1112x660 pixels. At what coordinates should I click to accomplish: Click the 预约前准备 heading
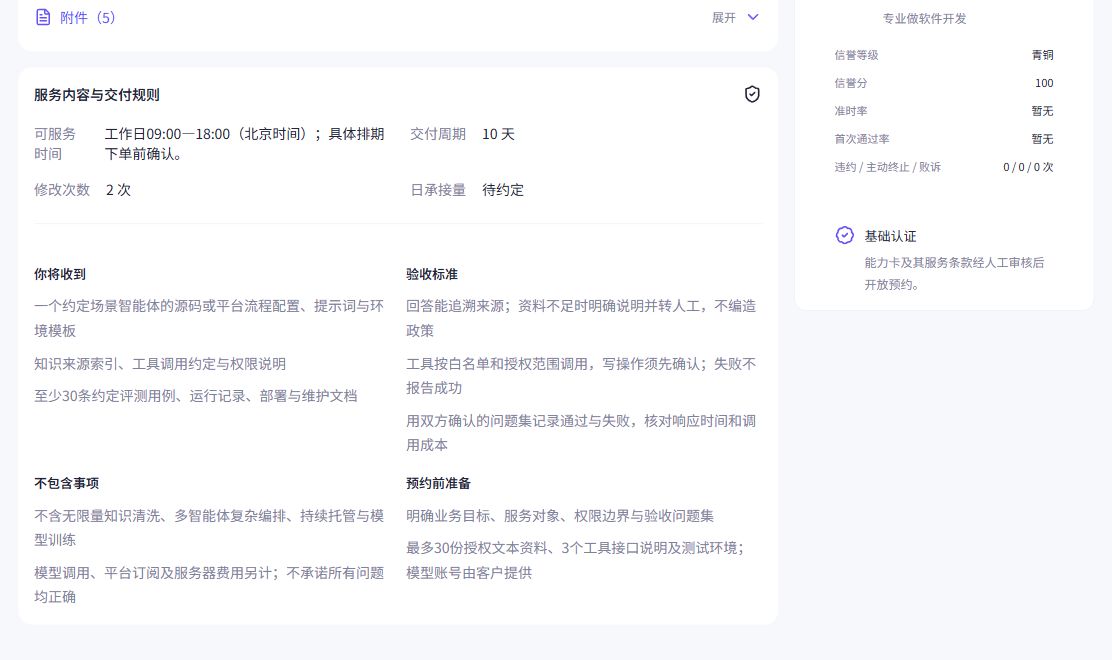point(438,483)
